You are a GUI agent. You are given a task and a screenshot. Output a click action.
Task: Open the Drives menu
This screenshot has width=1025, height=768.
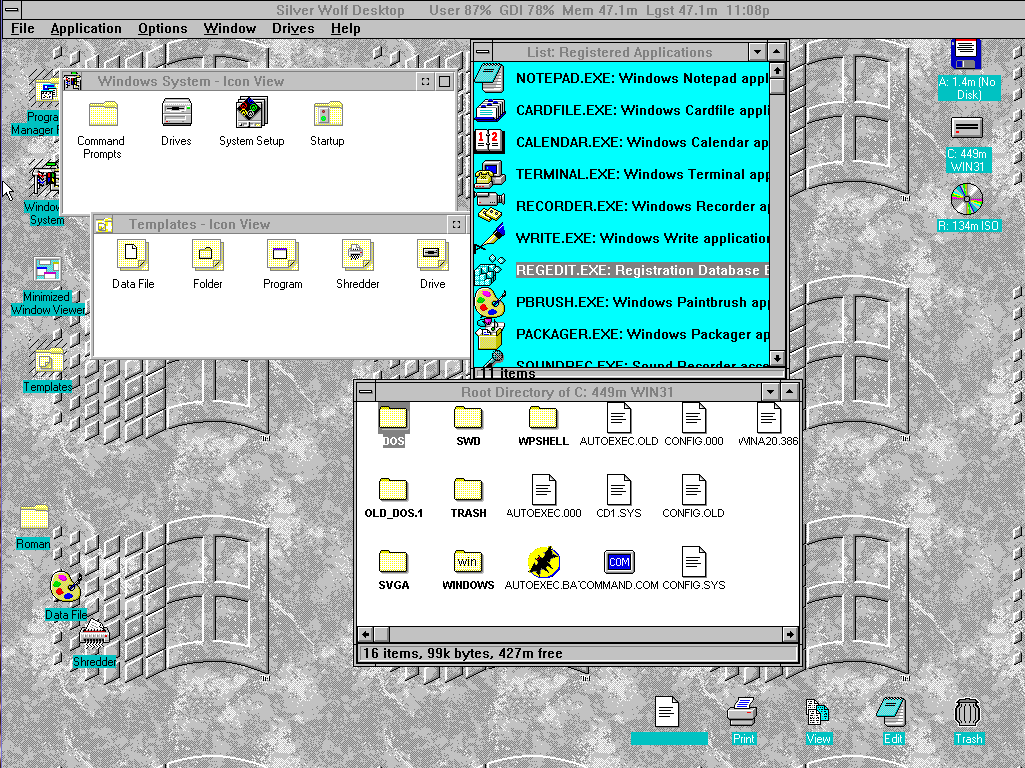point(292,28)
